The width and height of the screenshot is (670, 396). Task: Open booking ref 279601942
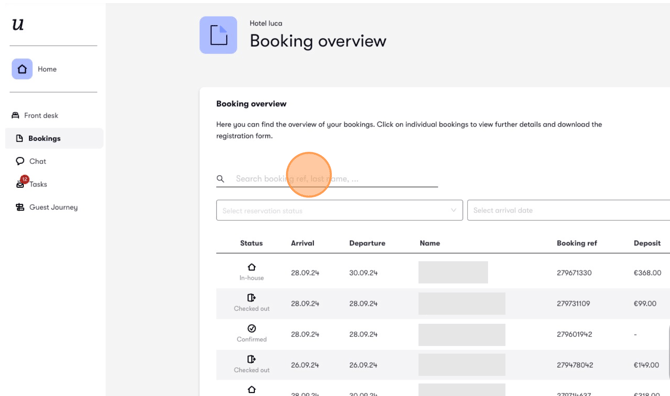point(574,334)
